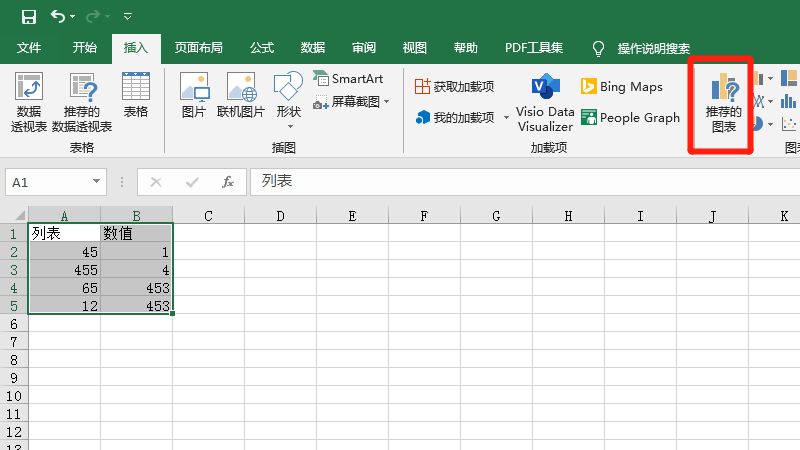Insert a 数据透视表 PivotTable

click(29, 102)
